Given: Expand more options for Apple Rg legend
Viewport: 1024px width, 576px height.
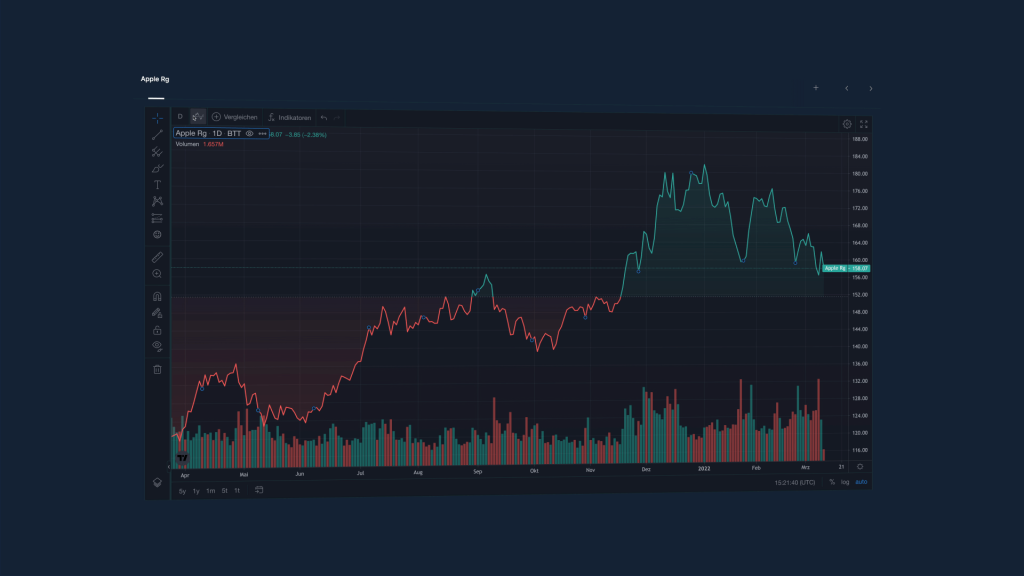Looking at the screenshot, I should coord(262,133).
